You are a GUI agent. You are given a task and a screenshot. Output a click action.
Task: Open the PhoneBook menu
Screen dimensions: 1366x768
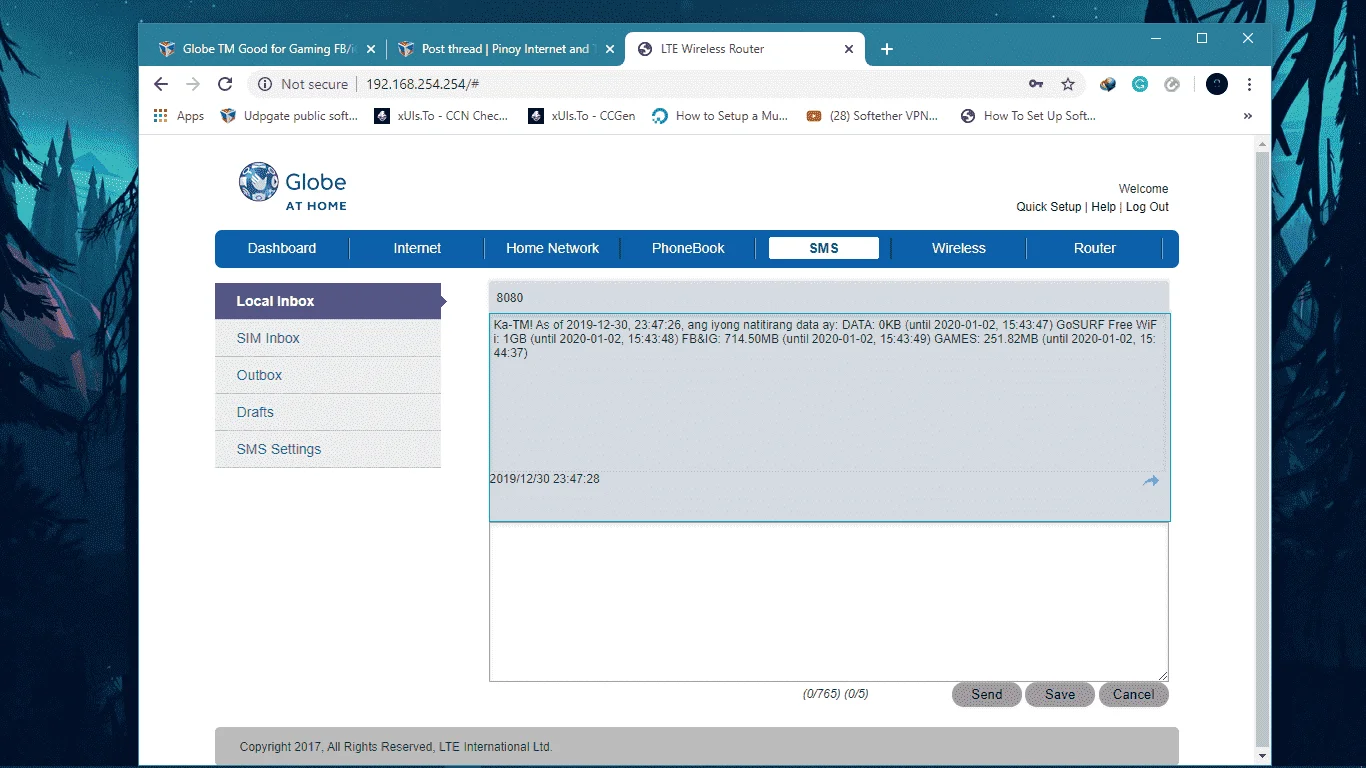(688, 248)
